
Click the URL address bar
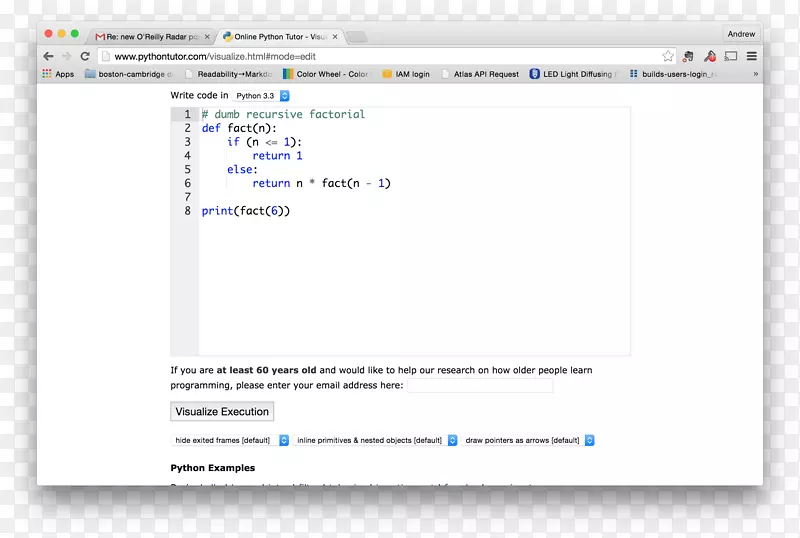380,56
